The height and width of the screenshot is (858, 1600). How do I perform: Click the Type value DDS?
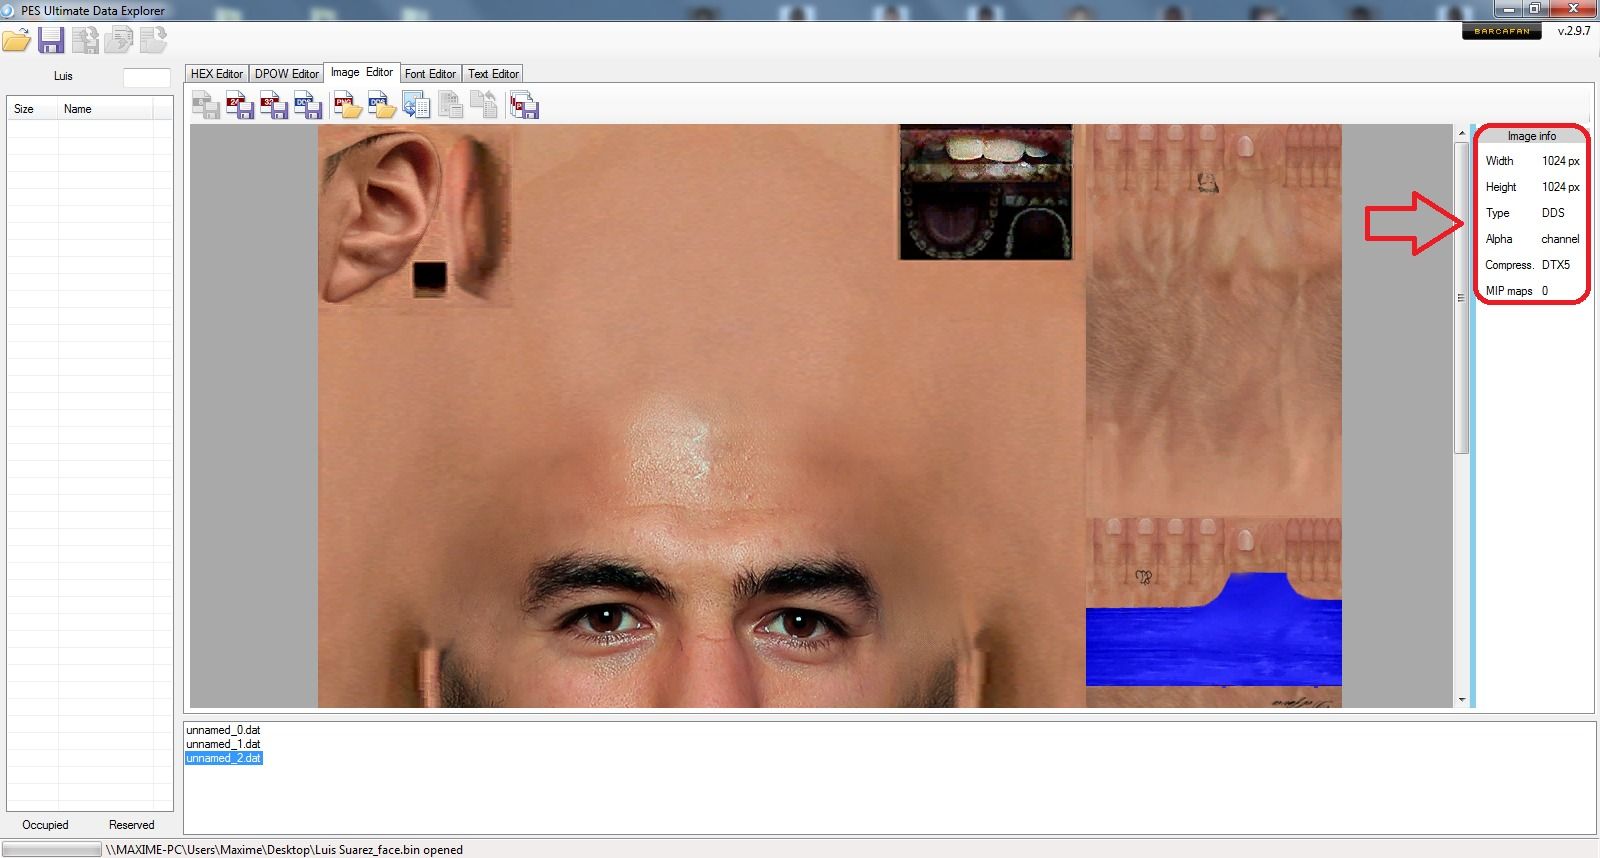(1553, 213)
